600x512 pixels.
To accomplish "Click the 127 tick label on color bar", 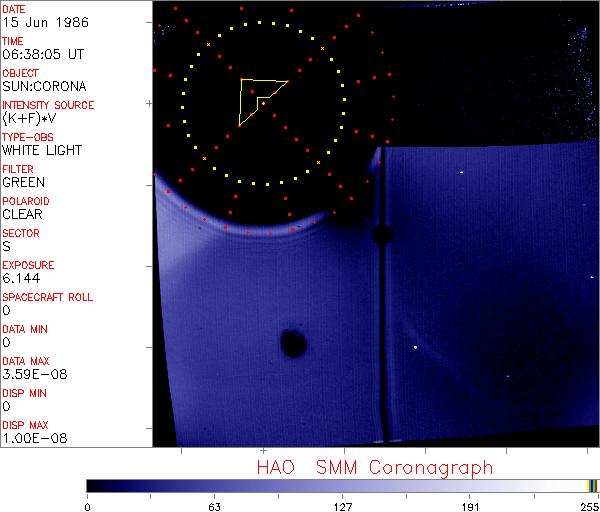I will point(343,505).
